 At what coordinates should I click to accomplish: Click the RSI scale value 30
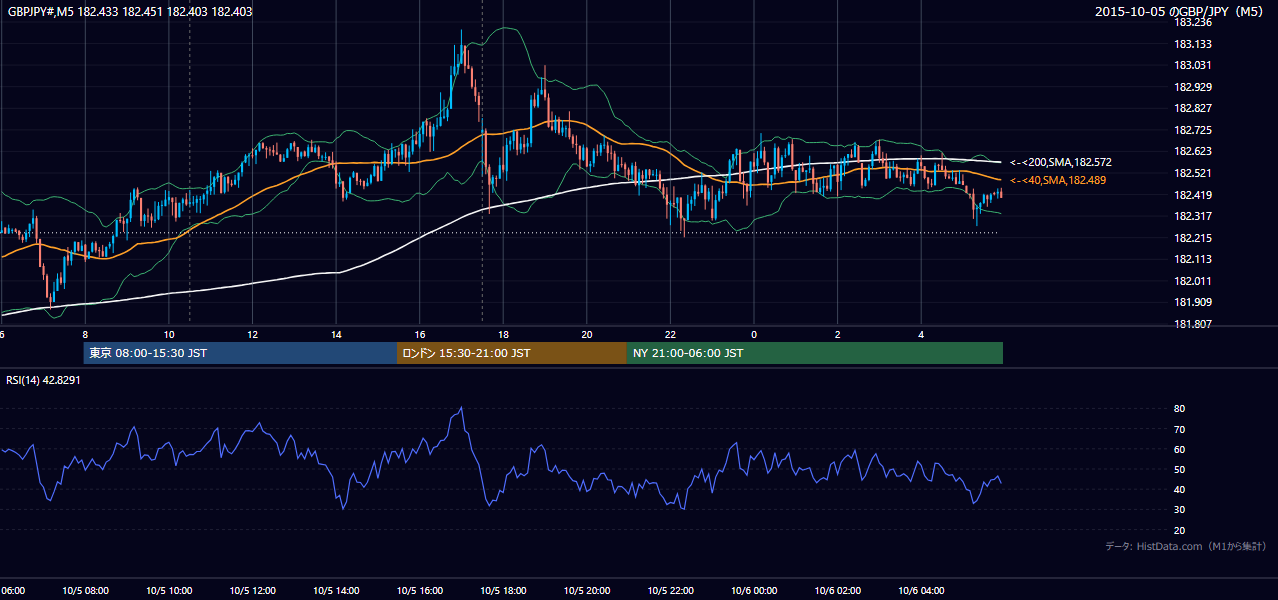[x=1180, y=510]
